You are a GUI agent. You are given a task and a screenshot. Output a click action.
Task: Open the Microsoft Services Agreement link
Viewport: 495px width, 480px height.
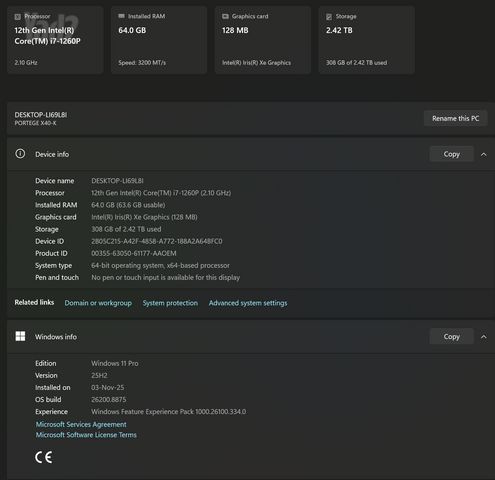[x=81, y=424]
